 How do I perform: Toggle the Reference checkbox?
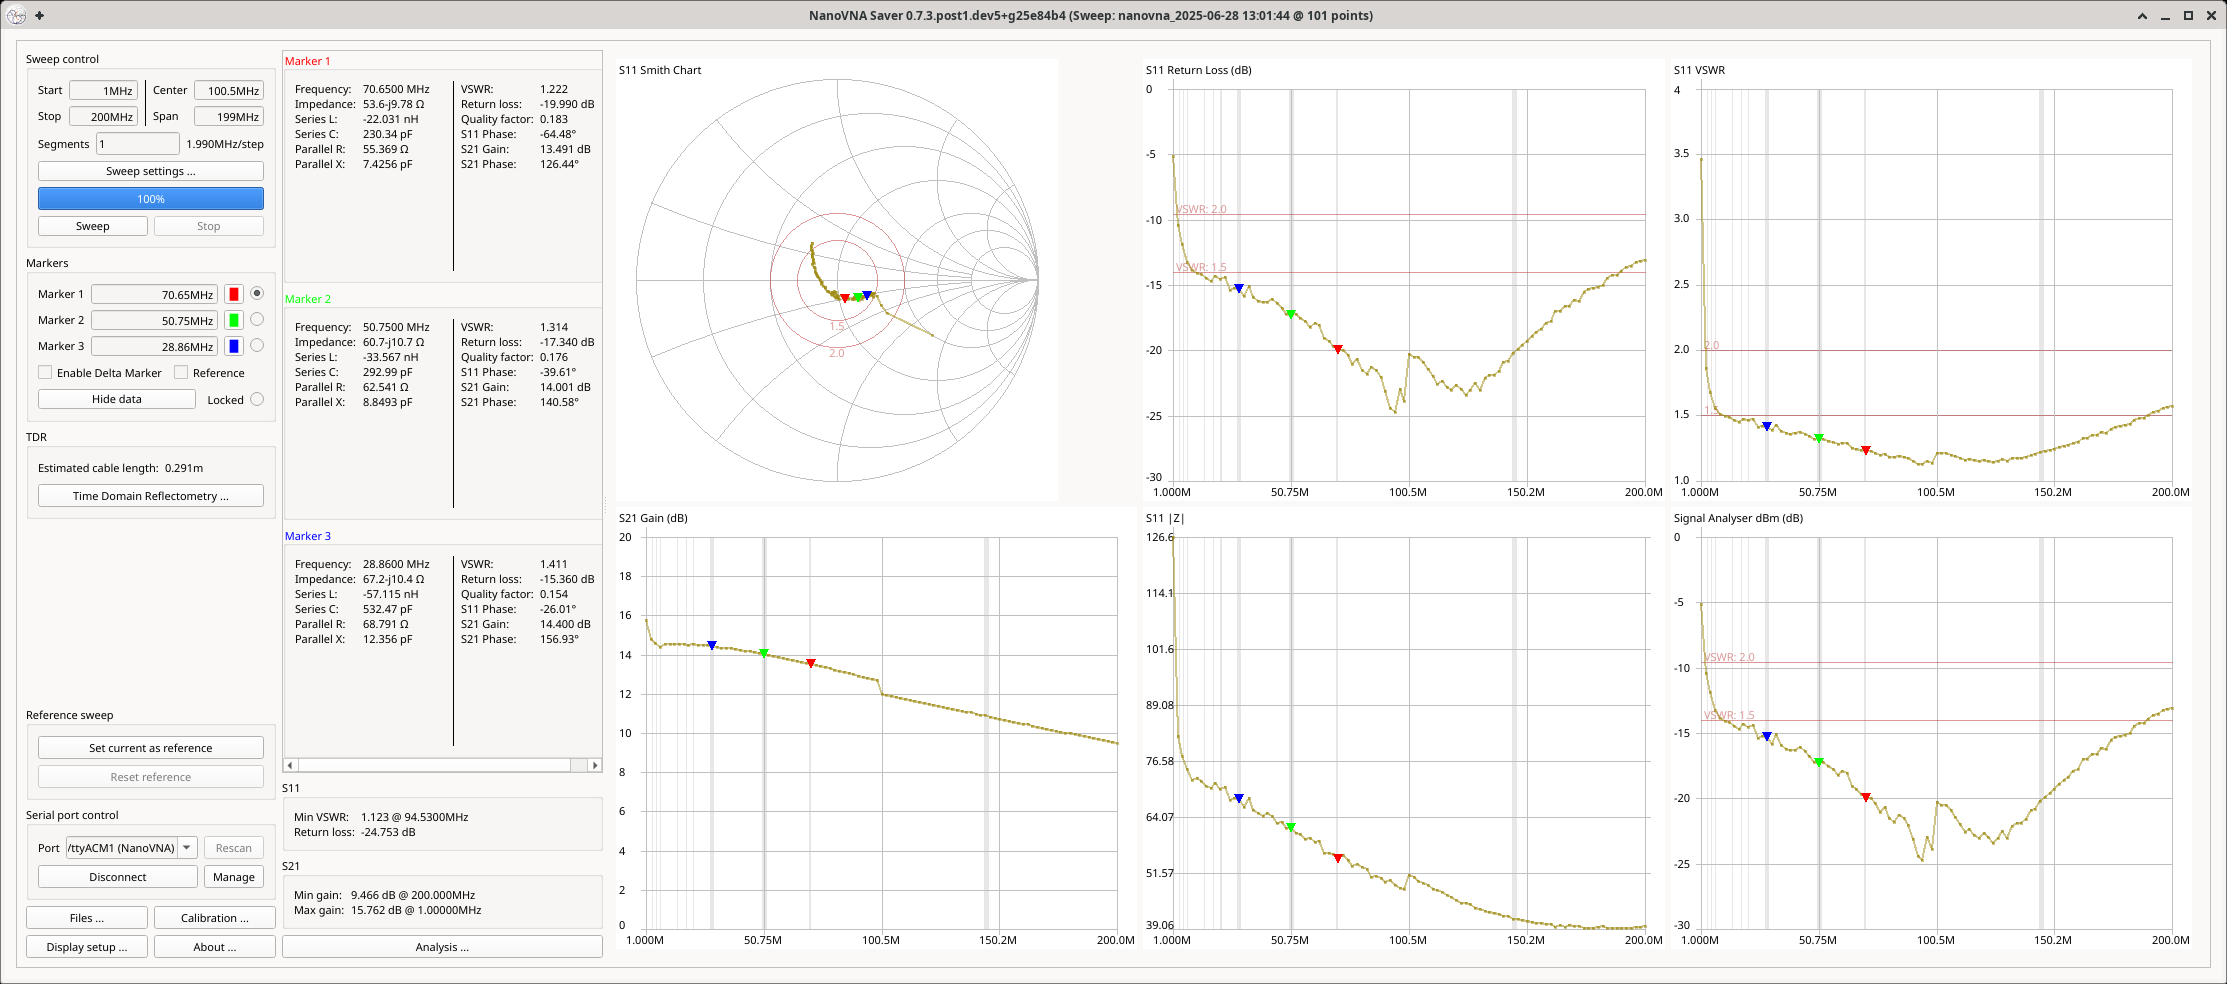coord(181,372)
